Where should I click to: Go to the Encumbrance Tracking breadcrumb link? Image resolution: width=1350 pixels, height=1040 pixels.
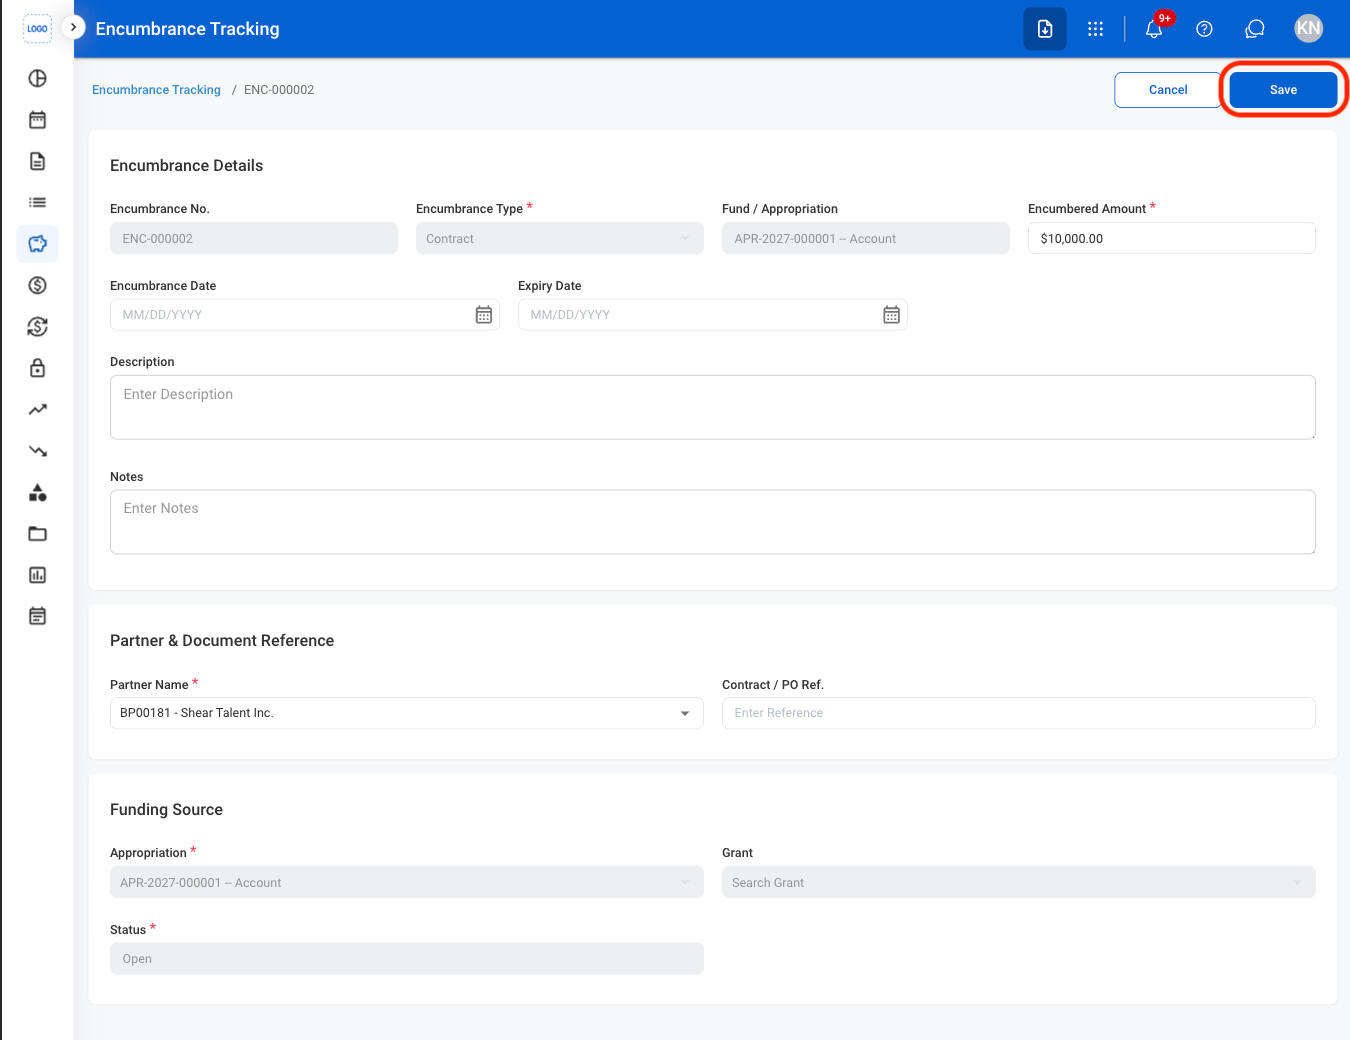click(156, 90)
